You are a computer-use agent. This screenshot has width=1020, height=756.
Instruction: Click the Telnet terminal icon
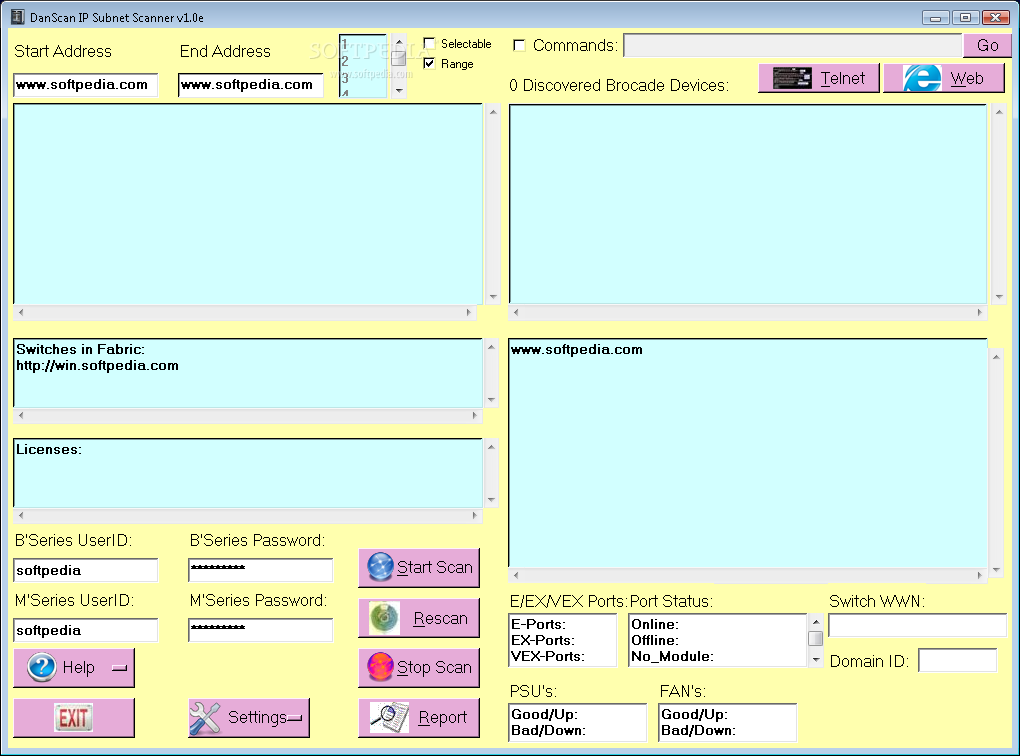[791, 78]
